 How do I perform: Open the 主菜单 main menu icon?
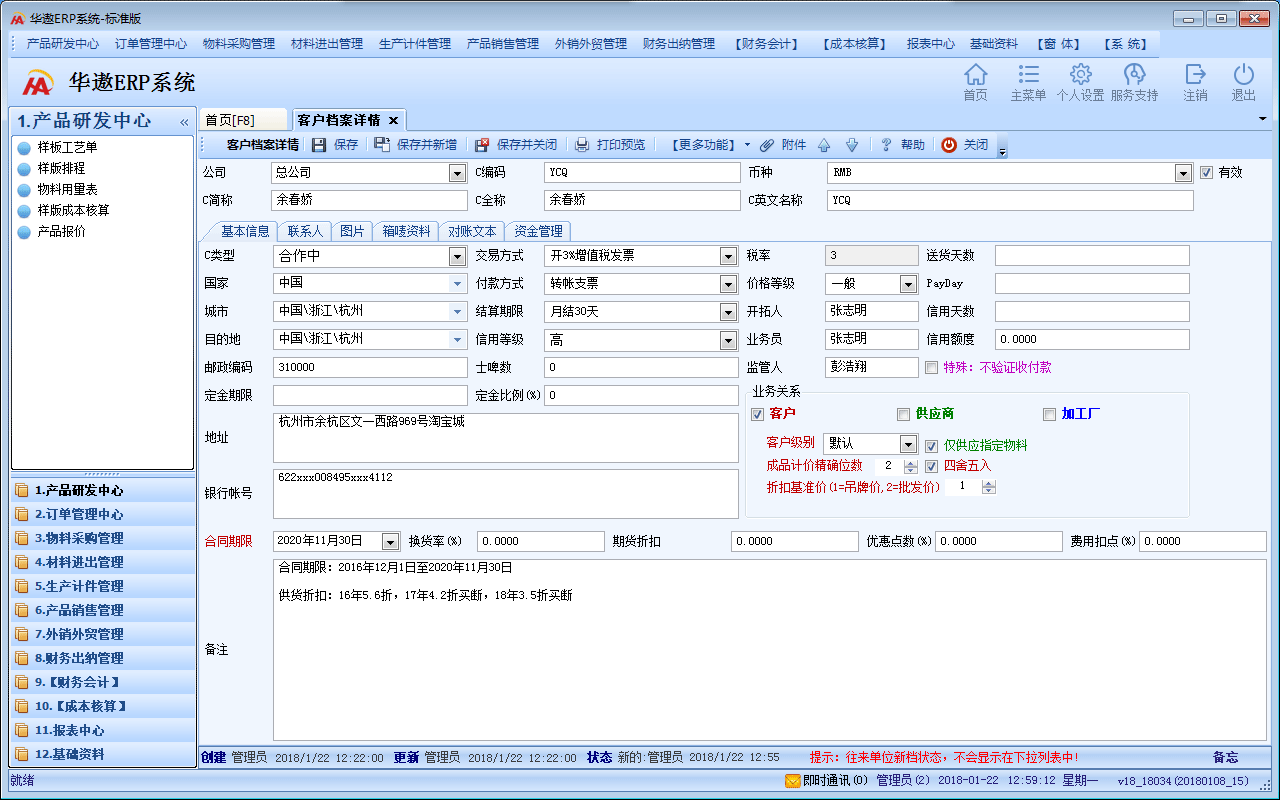[x=1028, y=74]
